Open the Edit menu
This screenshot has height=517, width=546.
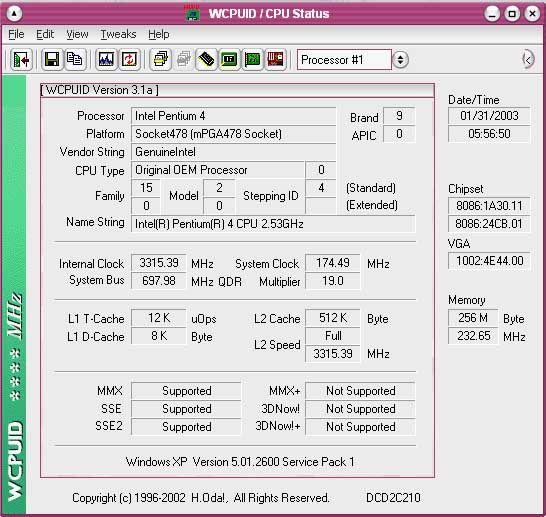coord(45,34)
